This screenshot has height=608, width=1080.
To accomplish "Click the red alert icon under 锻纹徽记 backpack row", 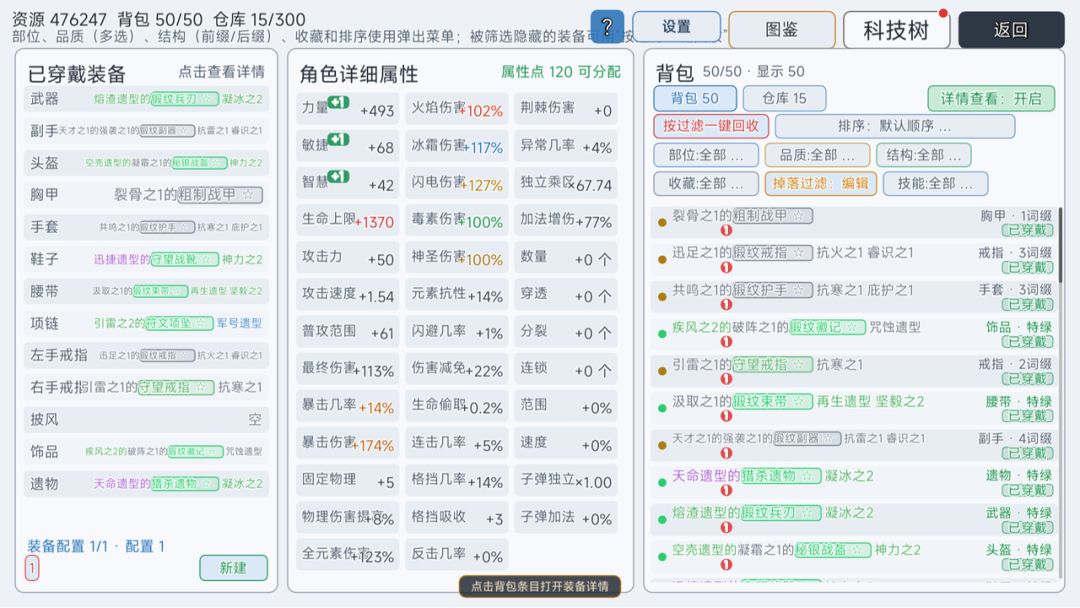I will pyautogui.click(x=726, y=342).
